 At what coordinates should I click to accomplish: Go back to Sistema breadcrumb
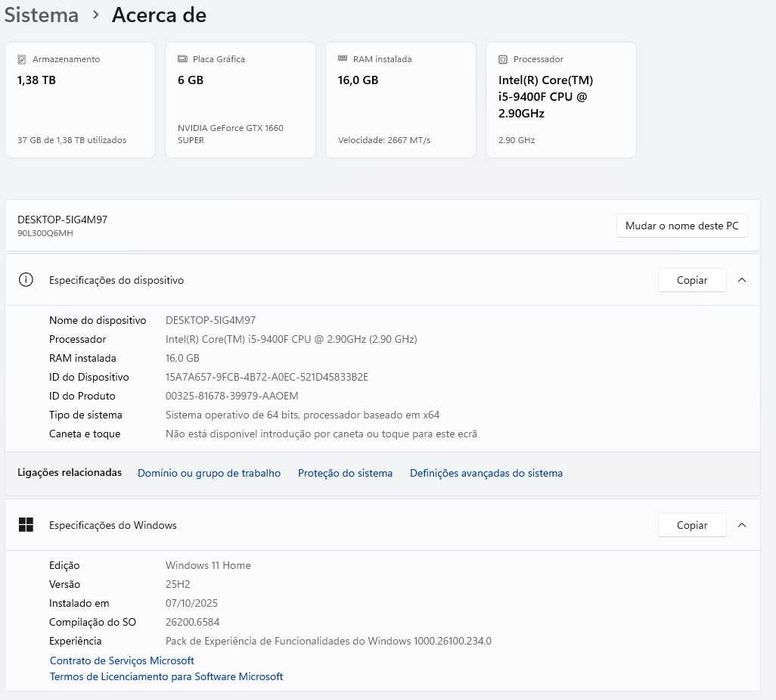pos(40,15)
